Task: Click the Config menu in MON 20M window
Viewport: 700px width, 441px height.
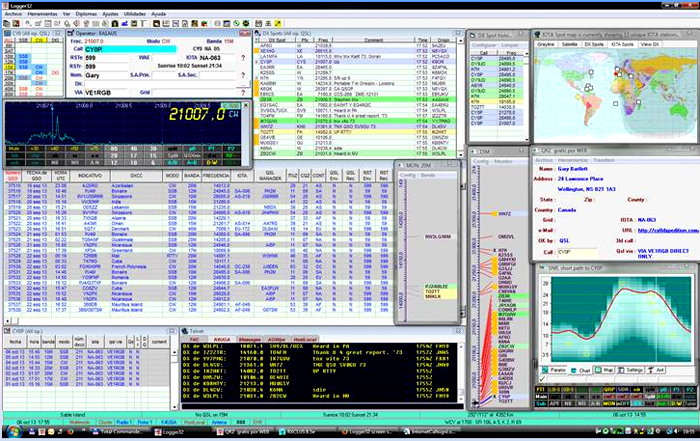Action: 407,175
